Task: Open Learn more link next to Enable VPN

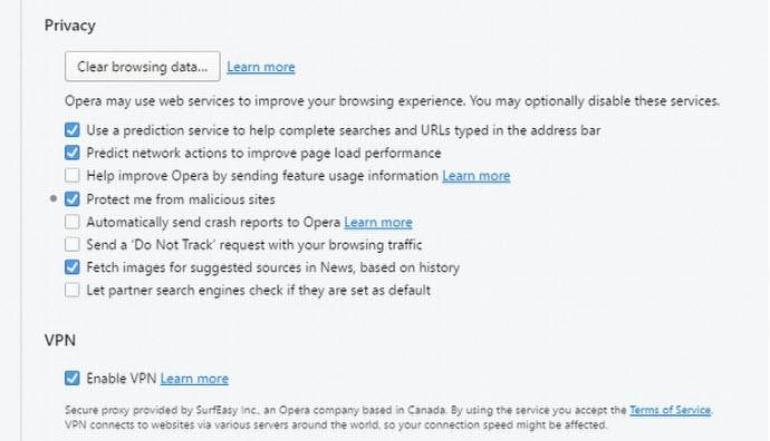Action: [194, 378]
